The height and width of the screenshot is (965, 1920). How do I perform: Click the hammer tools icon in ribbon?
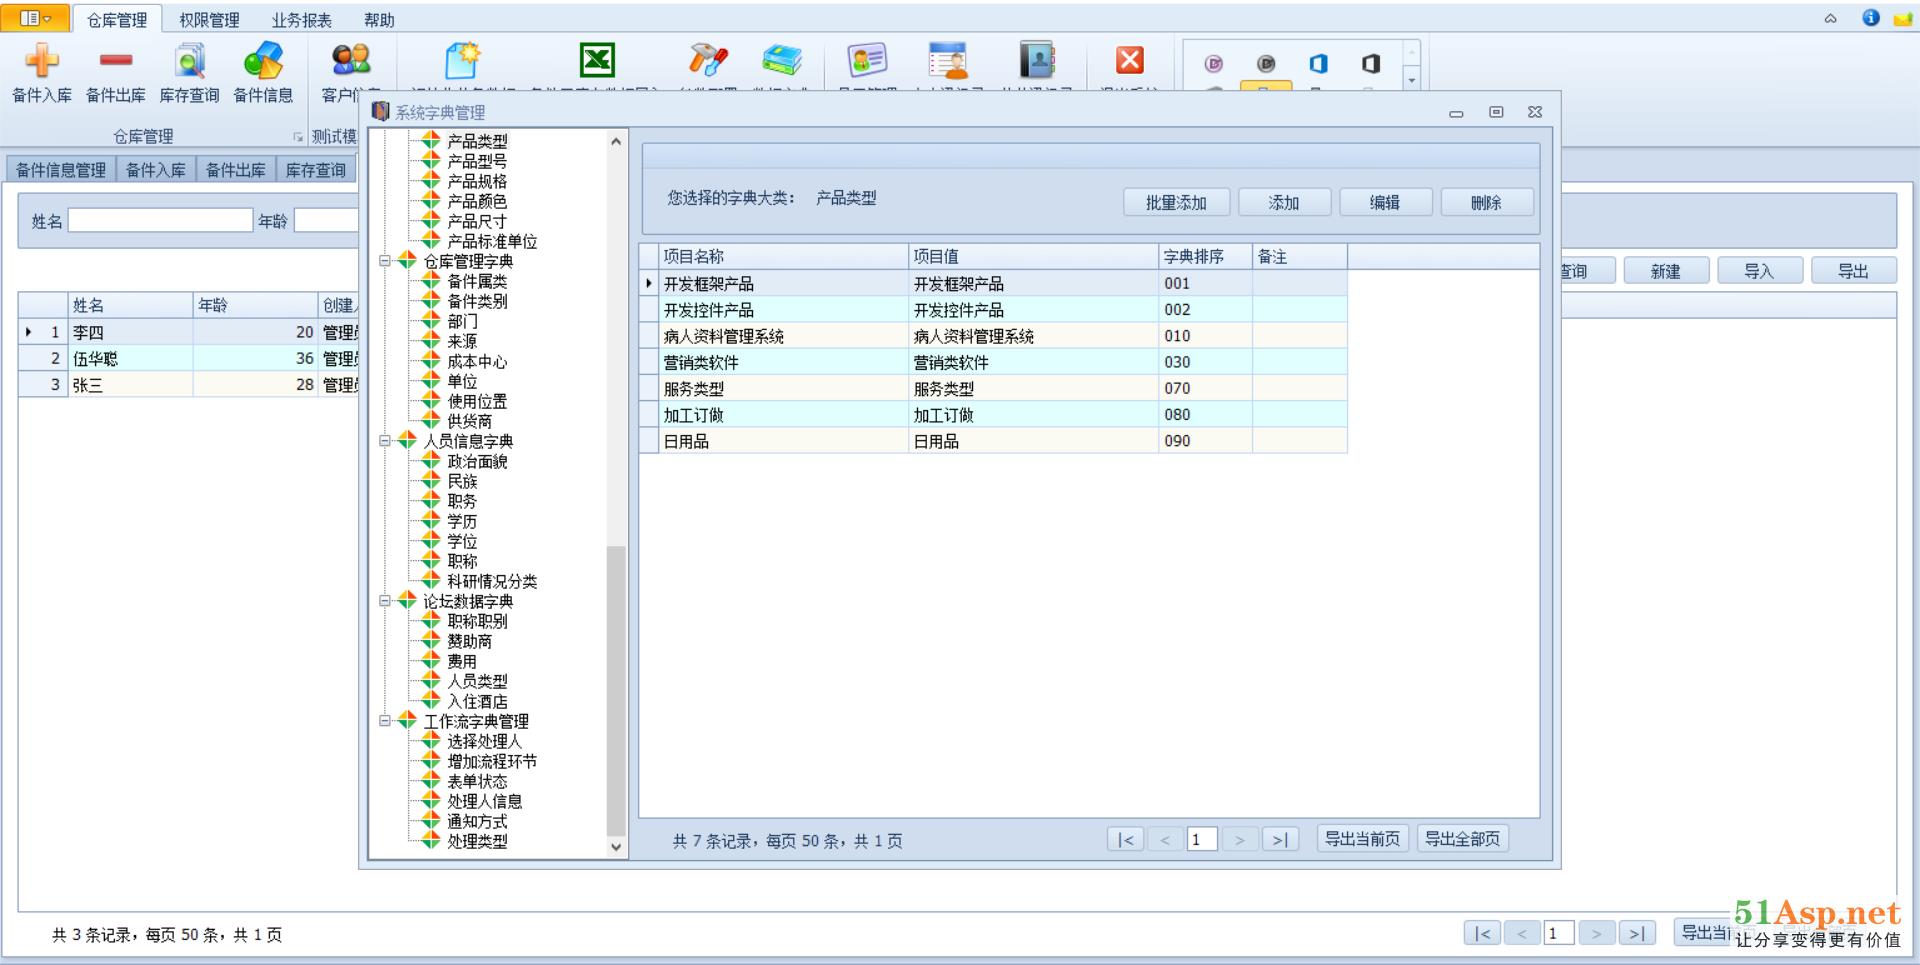click(707, 60)
